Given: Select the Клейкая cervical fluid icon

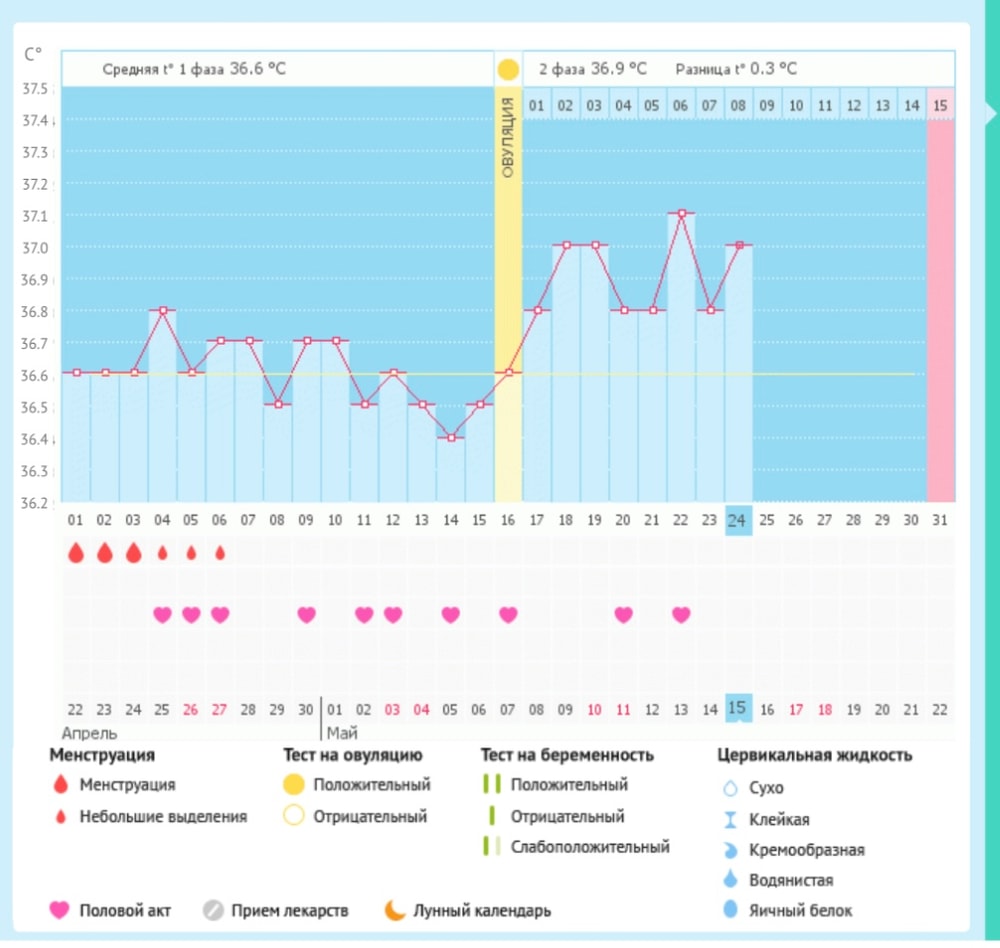Looking at the screenshot, I should click(730, 819).
